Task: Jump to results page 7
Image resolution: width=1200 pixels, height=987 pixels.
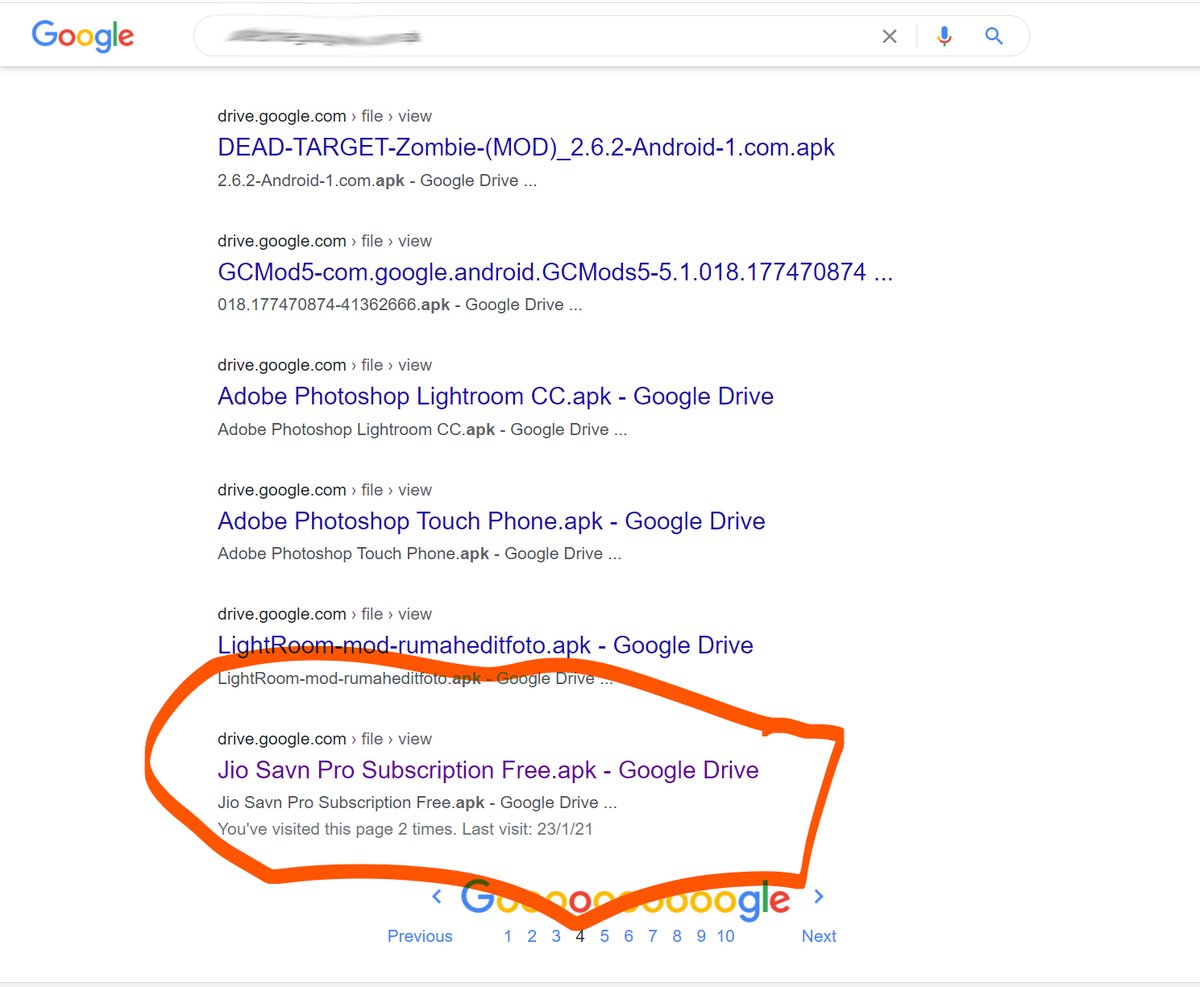Action: [x=653, y=936]
